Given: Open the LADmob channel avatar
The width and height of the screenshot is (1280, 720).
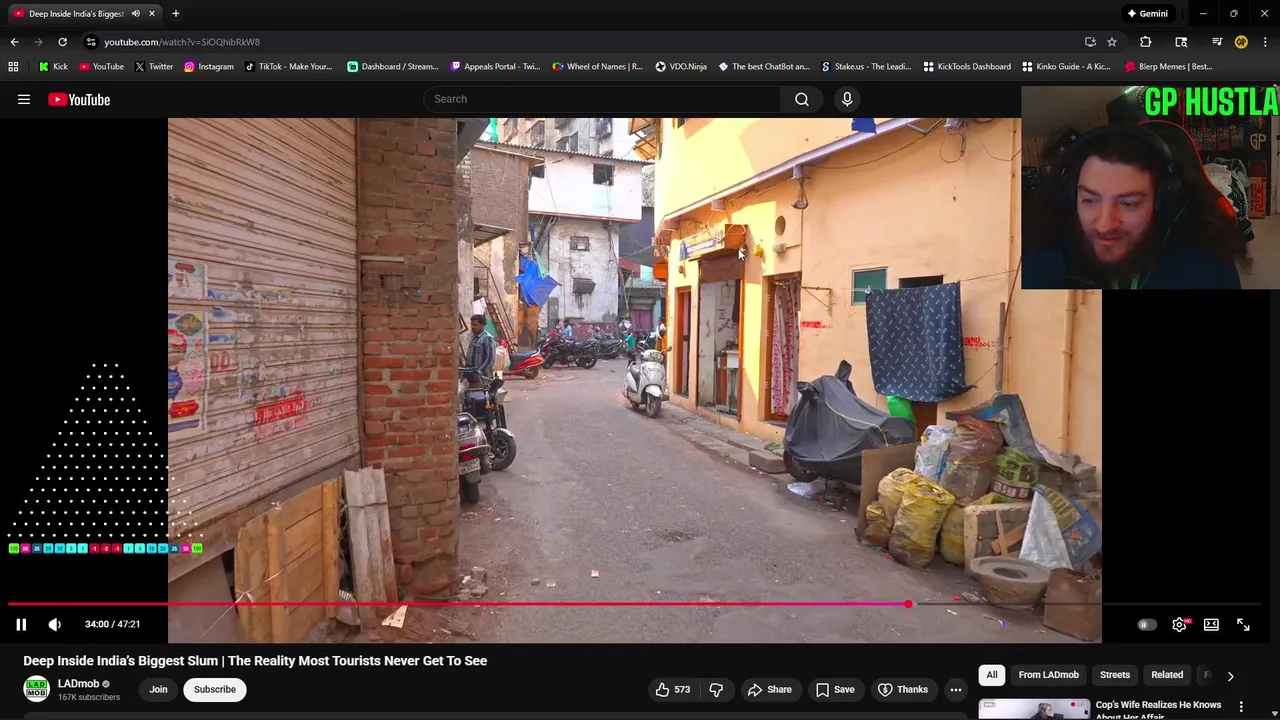Looking at the screenshot, I should 36,689.
